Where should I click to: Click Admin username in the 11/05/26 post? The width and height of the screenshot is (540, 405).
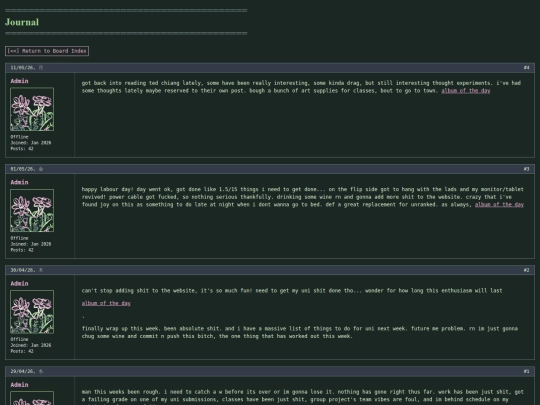tap(19, 81)
